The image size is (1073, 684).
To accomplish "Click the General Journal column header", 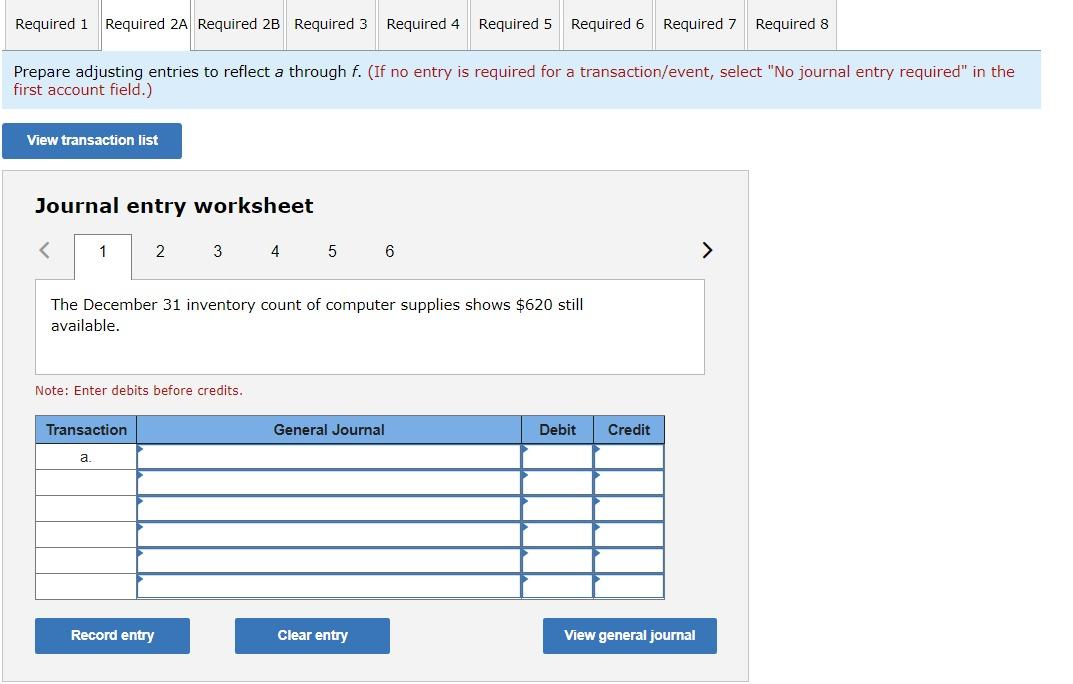I will (329, 430).
